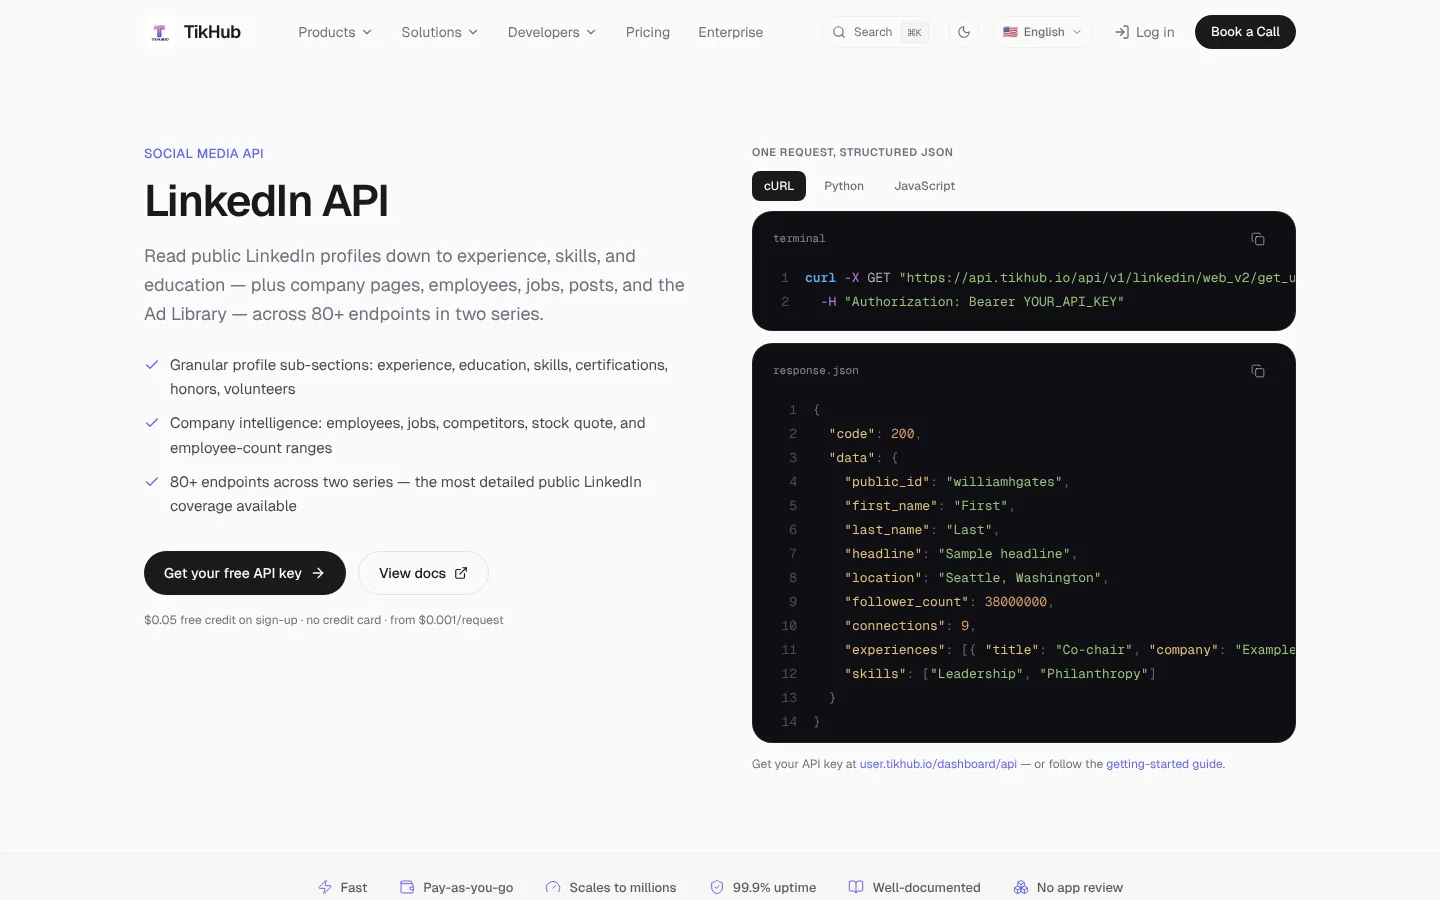
Task: Open user.tikhub.io/dashboard/api link
Action: (938, 764)
